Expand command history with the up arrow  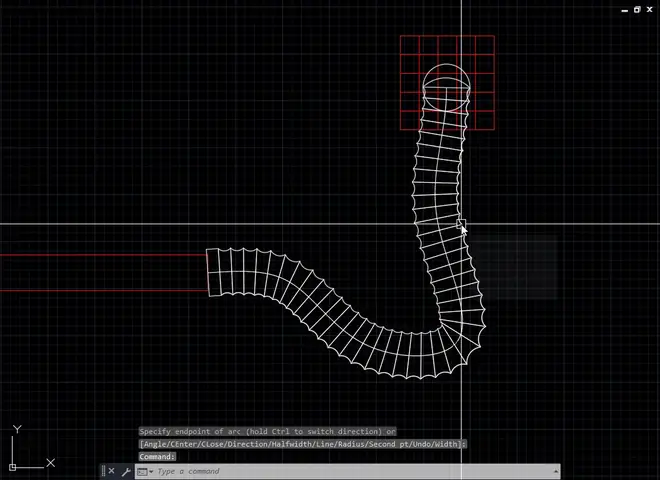click(x=556, y=472)
